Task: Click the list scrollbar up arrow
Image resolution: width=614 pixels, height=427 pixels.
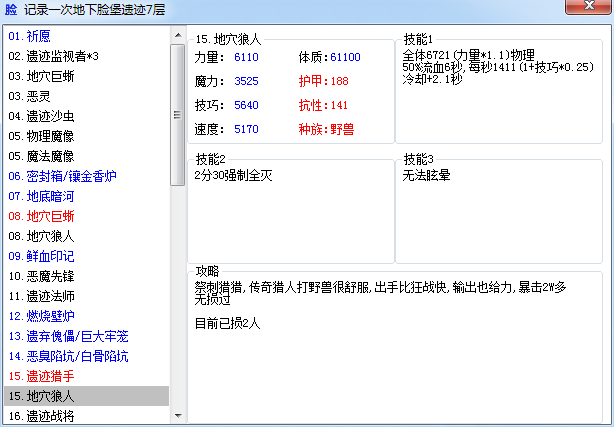Action: point(178,35)
